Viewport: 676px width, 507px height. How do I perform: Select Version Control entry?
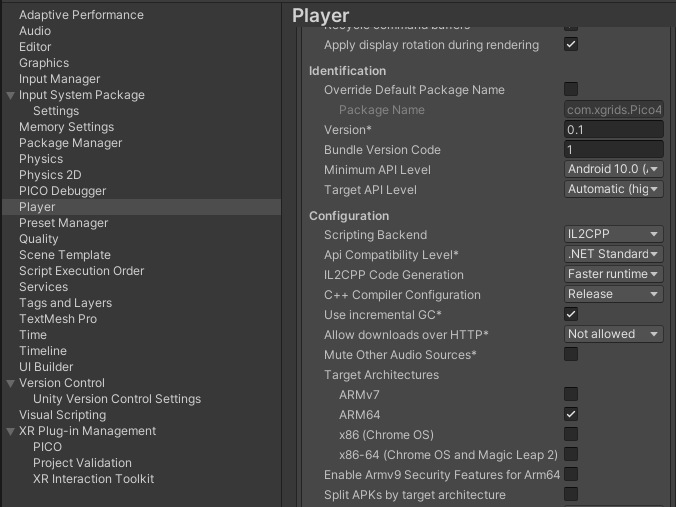(x=62, y=382)
